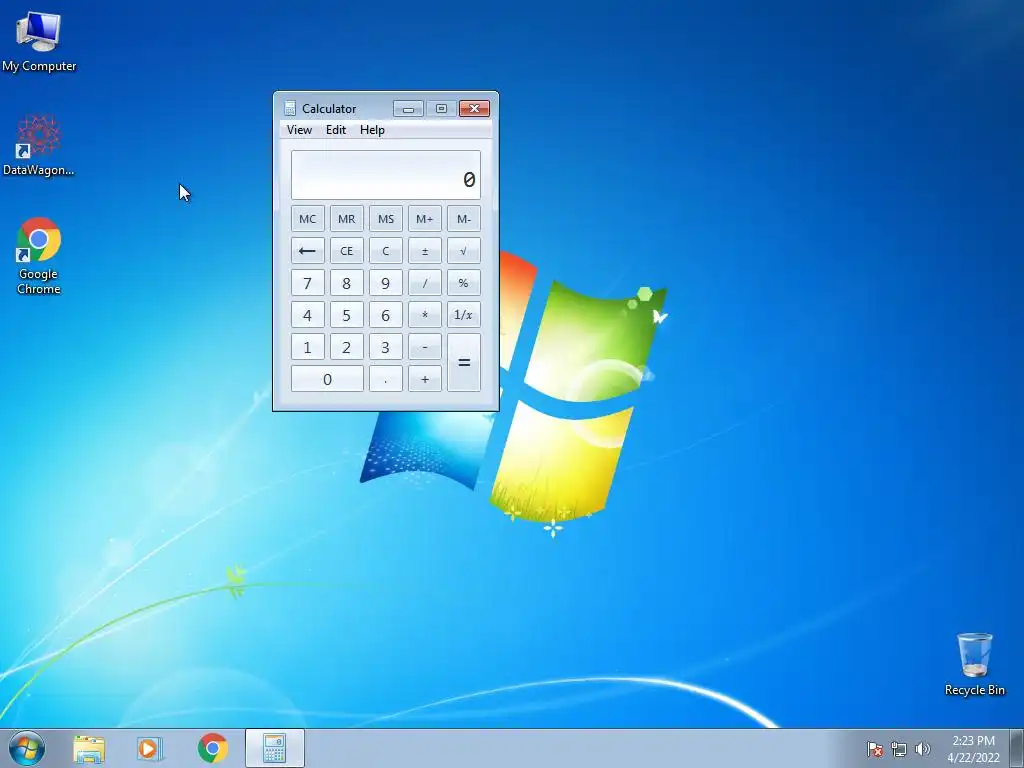Toggle sign with the plus-minus button
The width and height of the screenshot is (1024, 768).
[424, 251]
